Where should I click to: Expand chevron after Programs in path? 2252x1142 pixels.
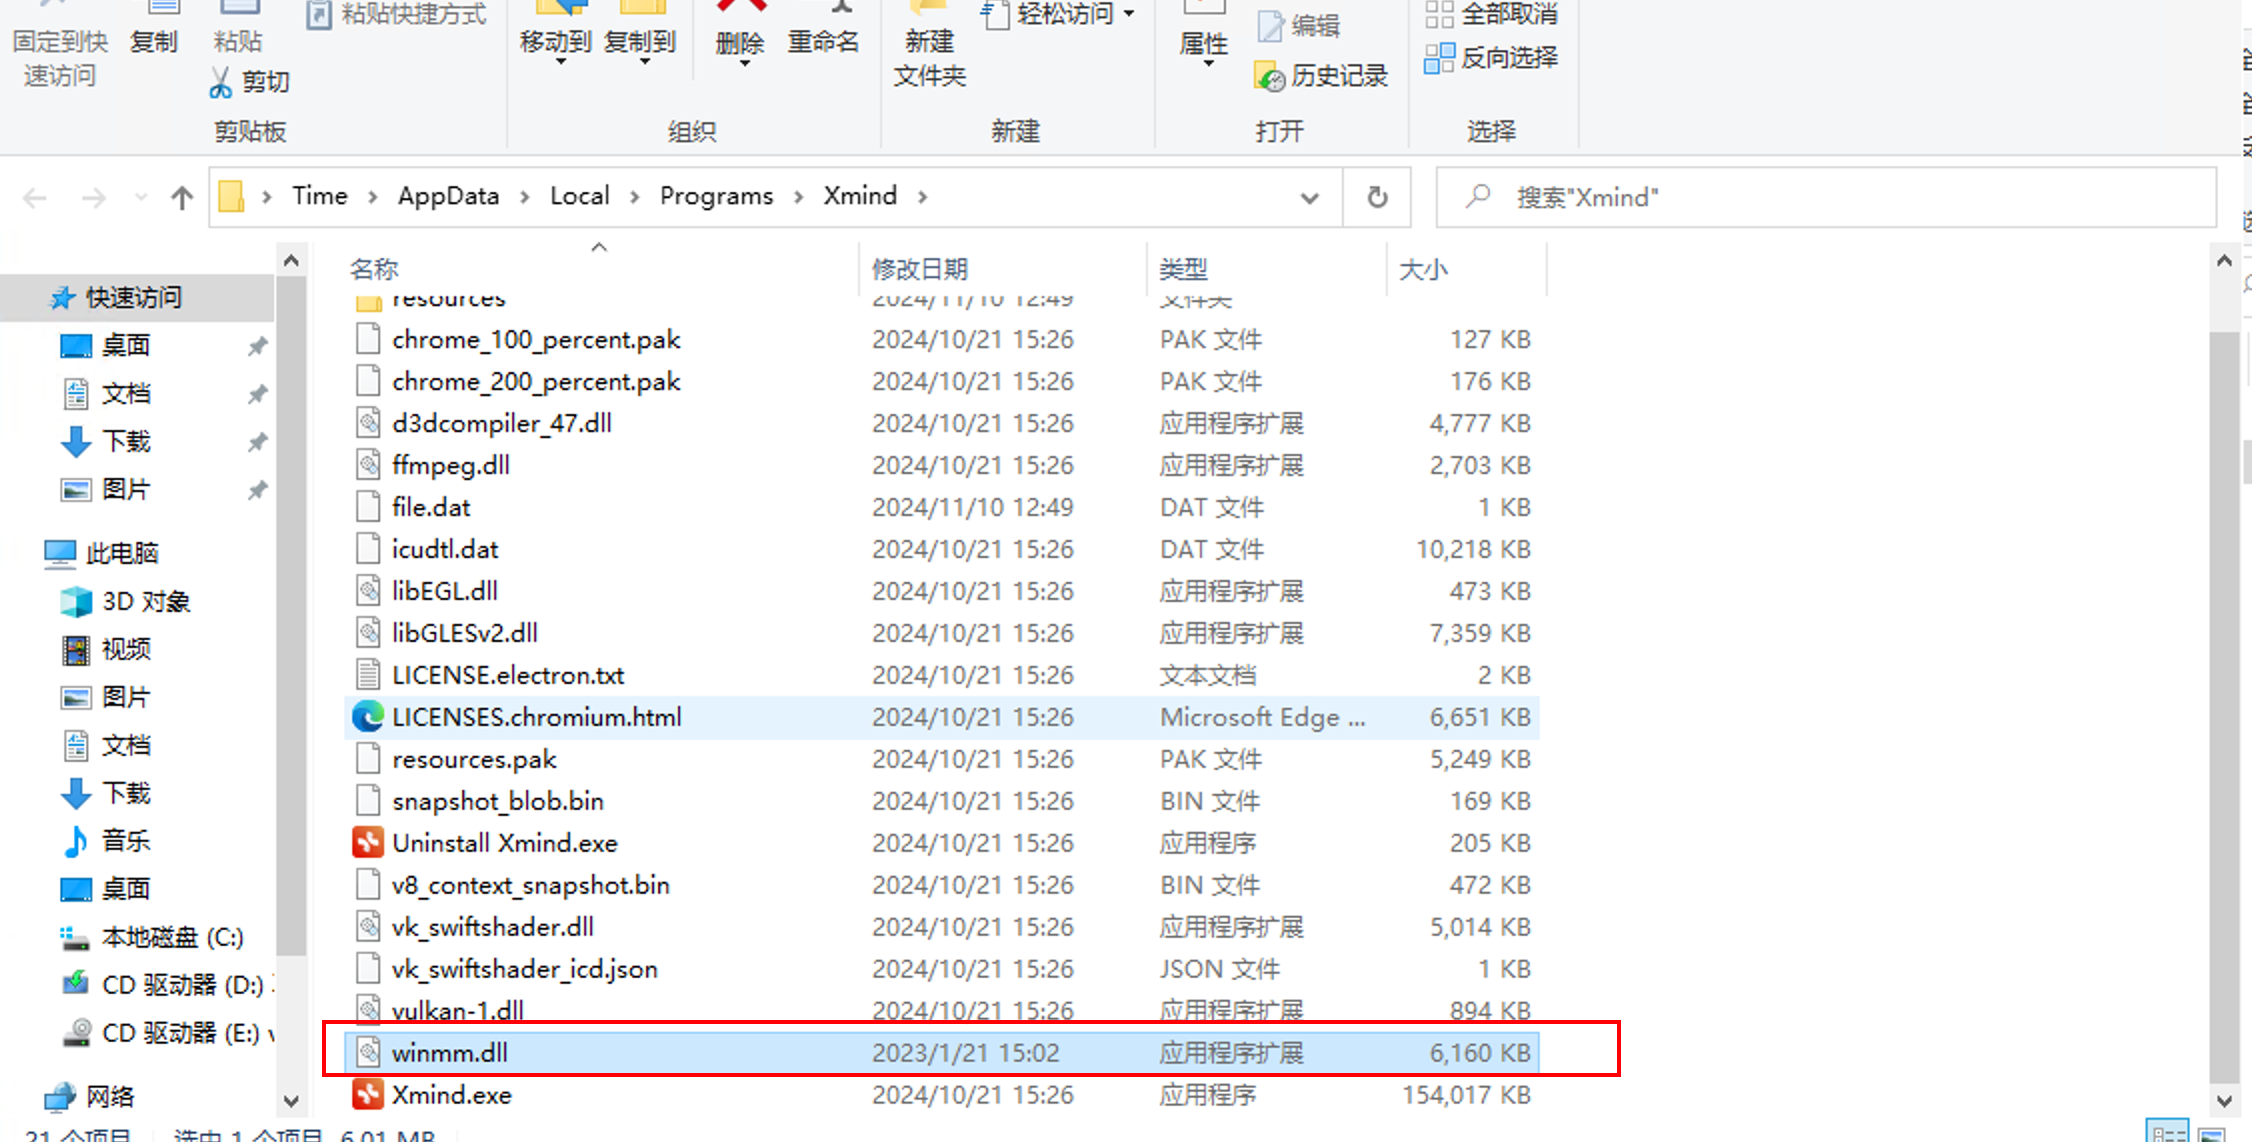798,197
